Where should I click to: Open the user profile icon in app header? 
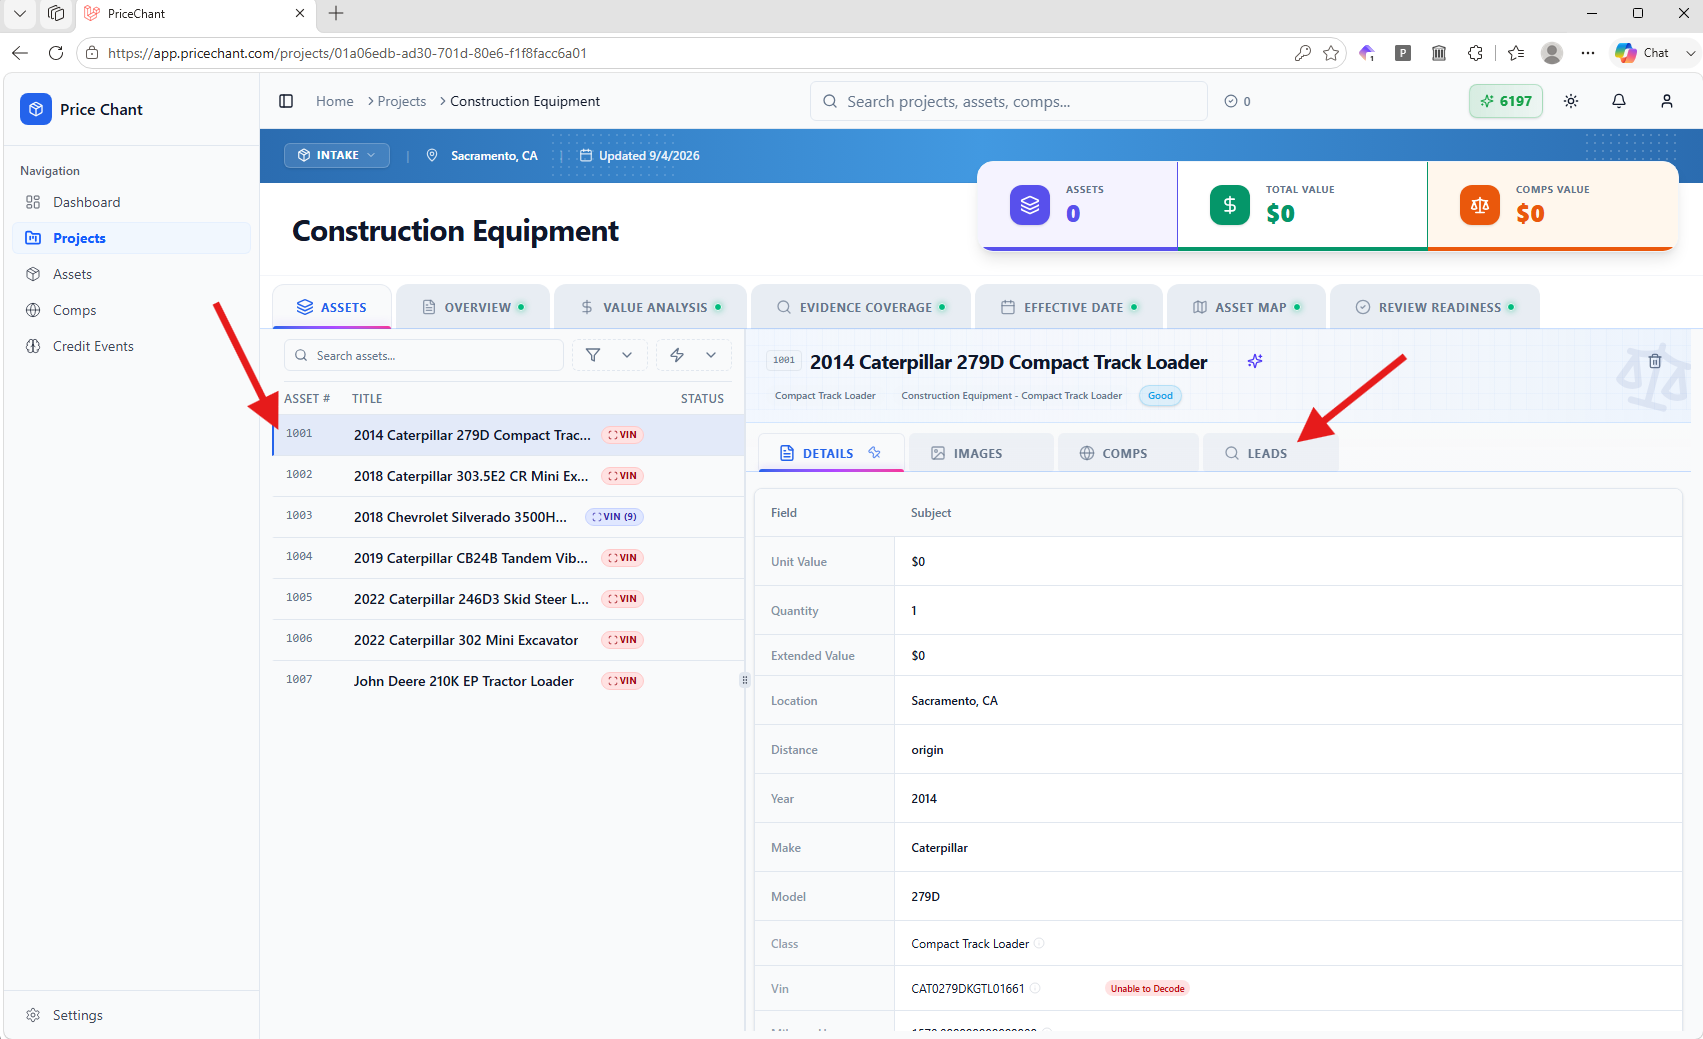1667,101
